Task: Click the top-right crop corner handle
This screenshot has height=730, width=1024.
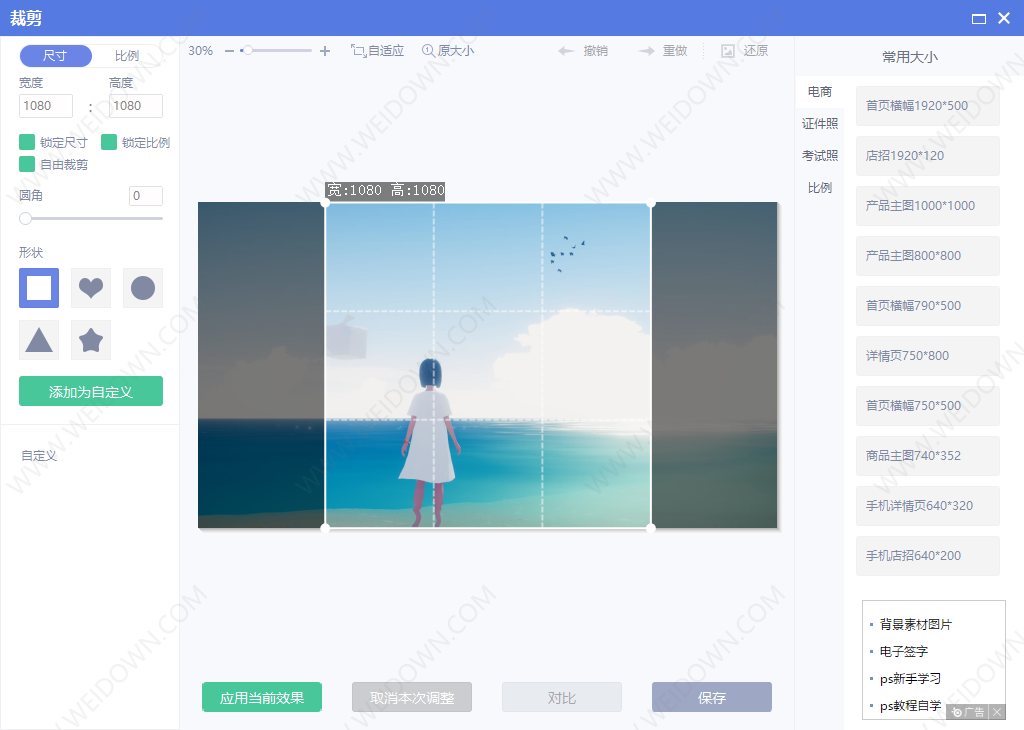Action: pos(650,204)
